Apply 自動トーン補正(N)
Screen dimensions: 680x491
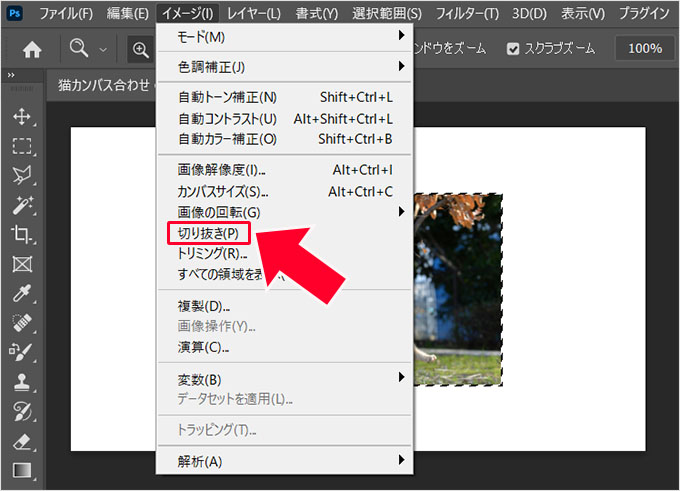tap(284, 97)
